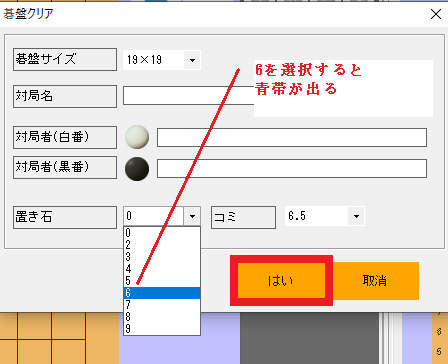Choose 3 in the 置き石 list
This screenshot has width=448, height=364.
click(x=162, y=257)
